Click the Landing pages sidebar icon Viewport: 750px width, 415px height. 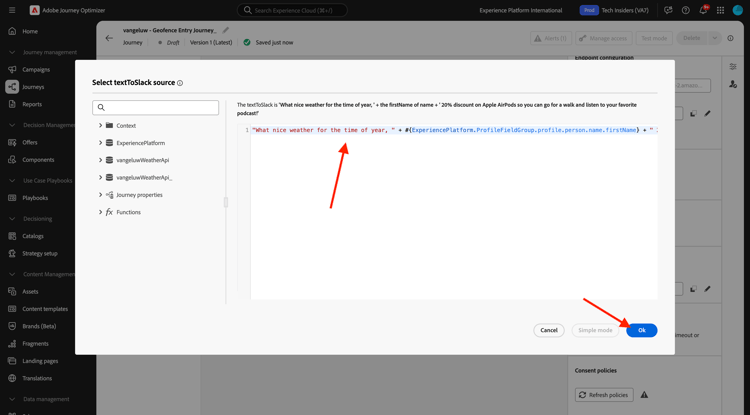click(x=12, y=361)
